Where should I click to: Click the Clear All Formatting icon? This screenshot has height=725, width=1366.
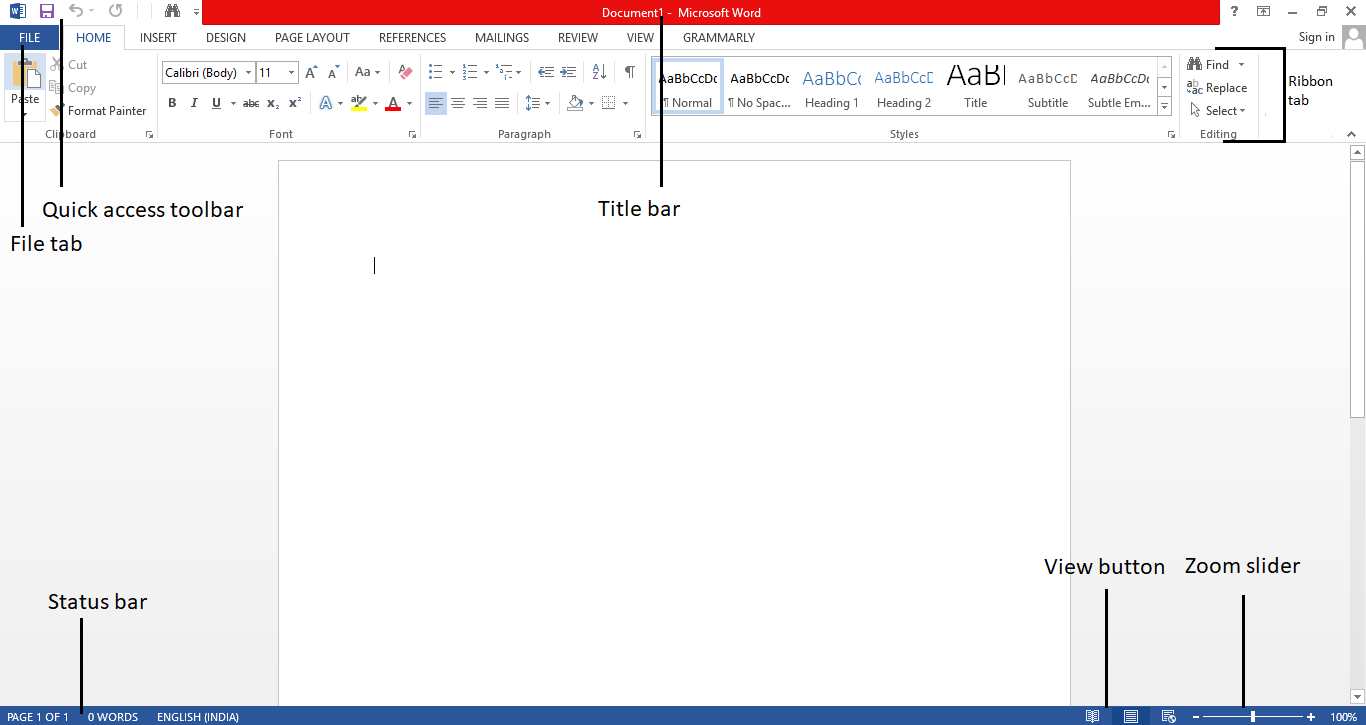(x=404, y=72)
